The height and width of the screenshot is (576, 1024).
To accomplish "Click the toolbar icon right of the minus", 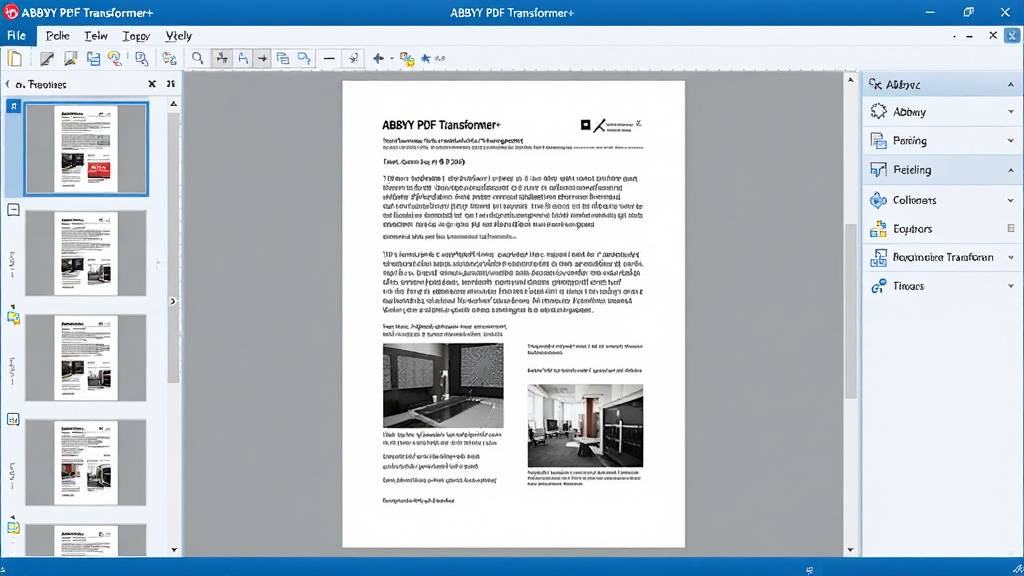I will [353, 58].
